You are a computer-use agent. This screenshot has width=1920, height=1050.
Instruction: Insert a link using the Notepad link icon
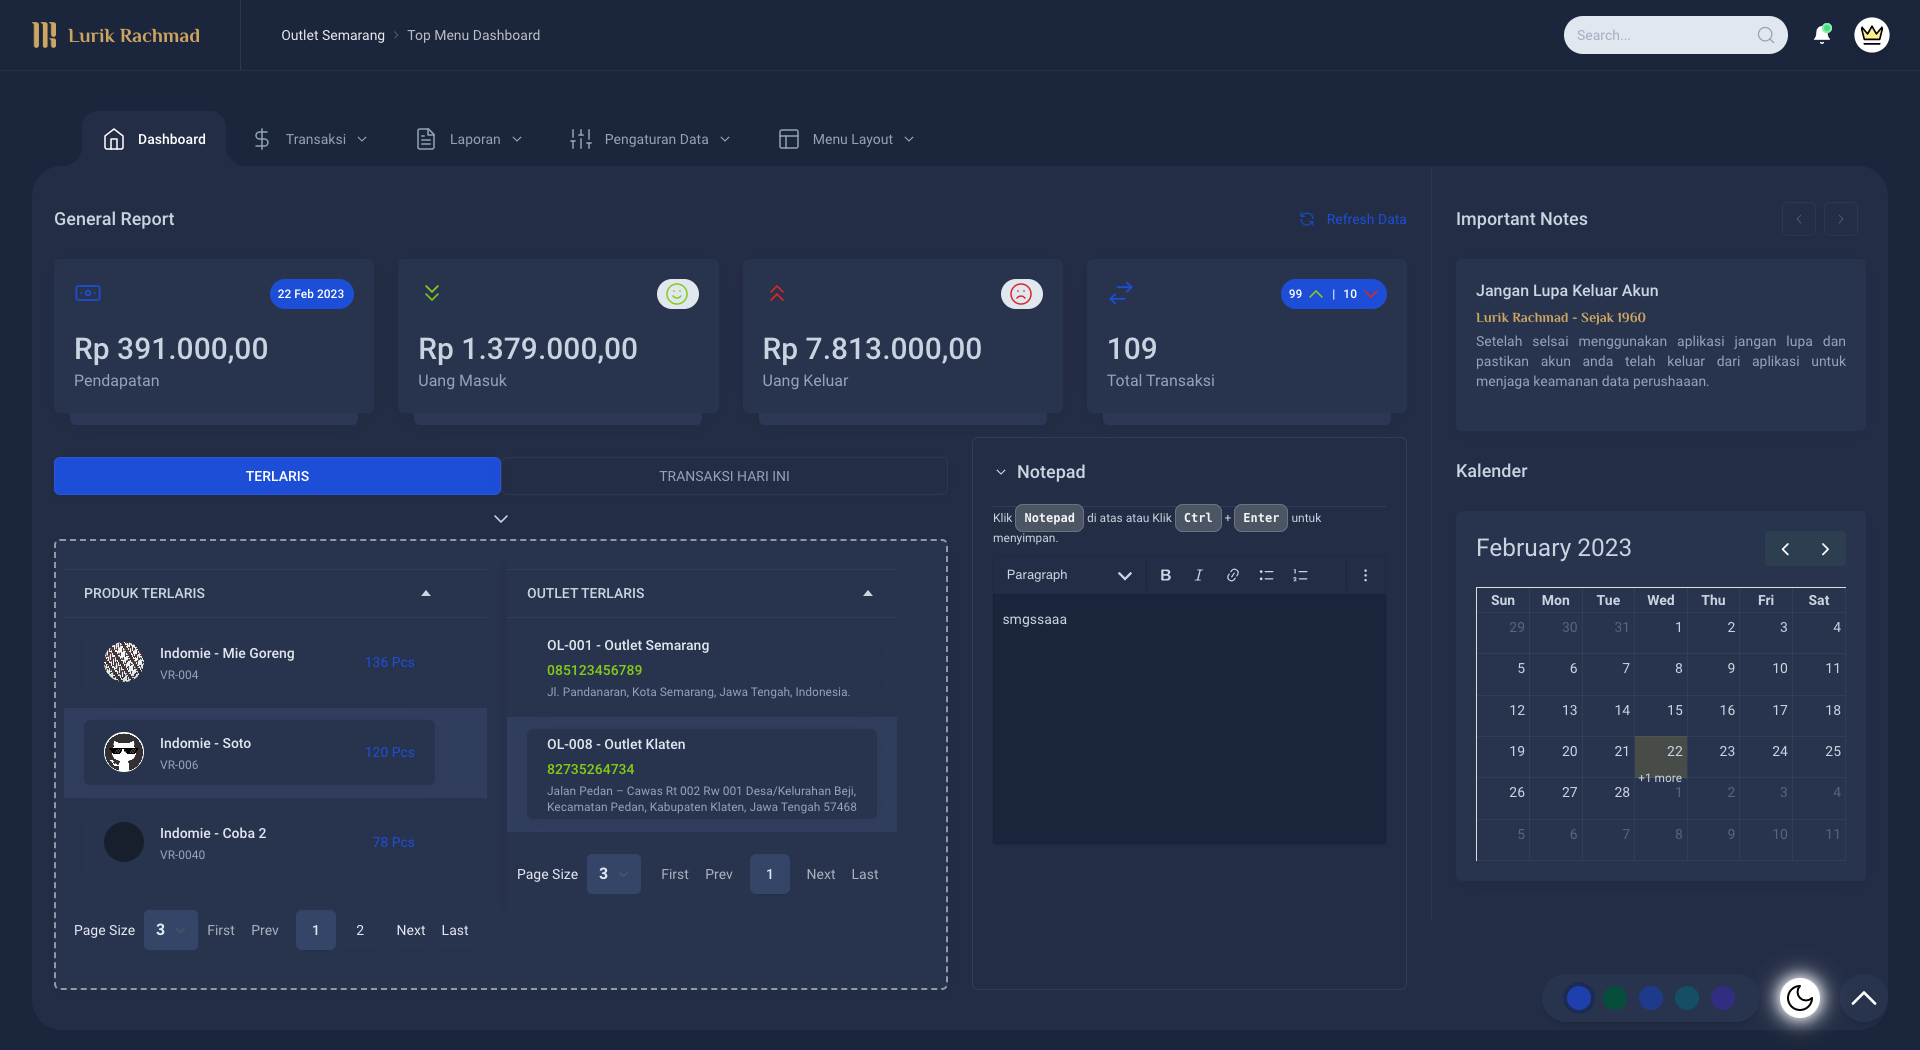coord(1232,575)
